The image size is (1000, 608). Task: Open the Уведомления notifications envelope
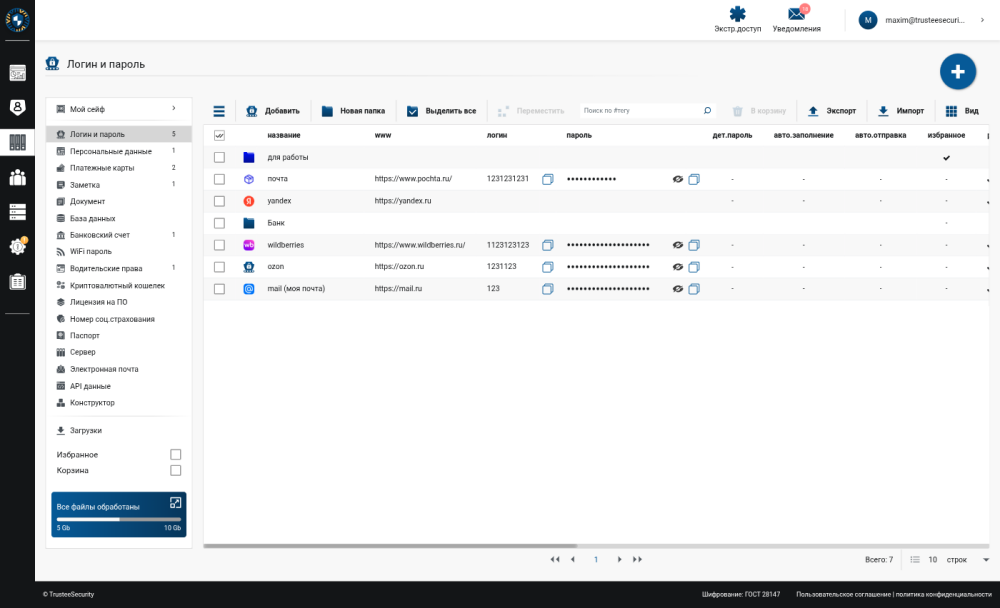point(796,15)
